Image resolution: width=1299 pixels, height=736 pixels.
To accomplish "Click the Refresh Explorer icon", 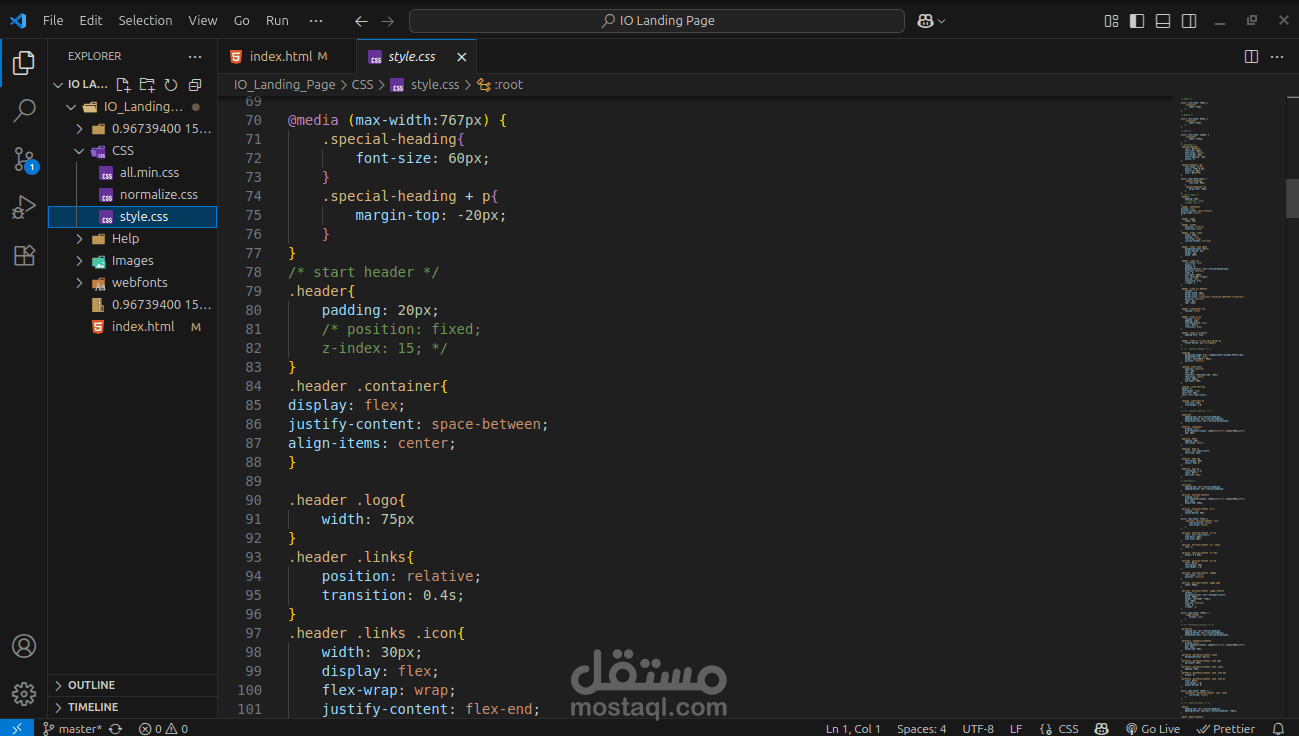I will coord(171,85).
